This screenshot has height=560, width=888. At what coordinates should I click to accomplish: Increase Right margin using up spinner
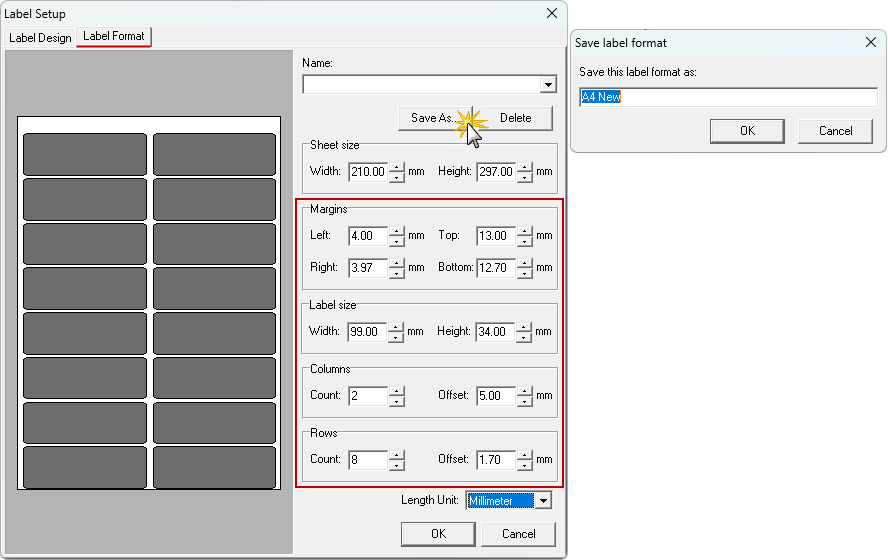pos(397,263)
